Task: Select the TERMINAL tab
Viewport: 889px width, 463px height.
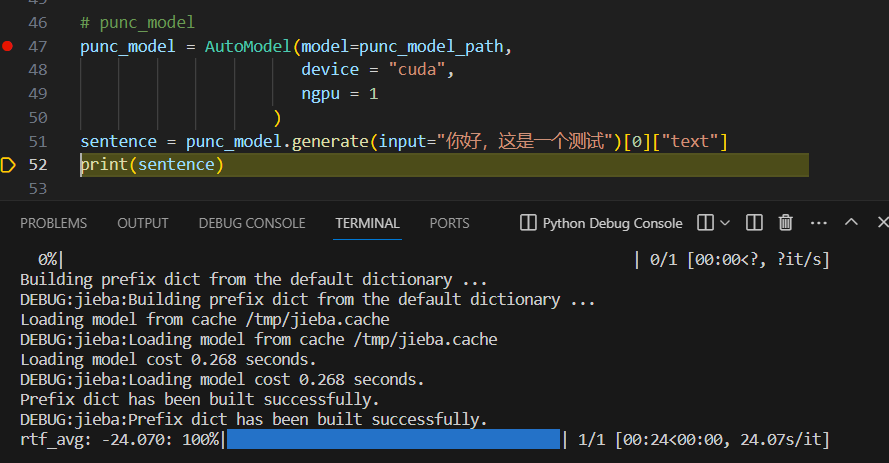Action: pos(367,223)
